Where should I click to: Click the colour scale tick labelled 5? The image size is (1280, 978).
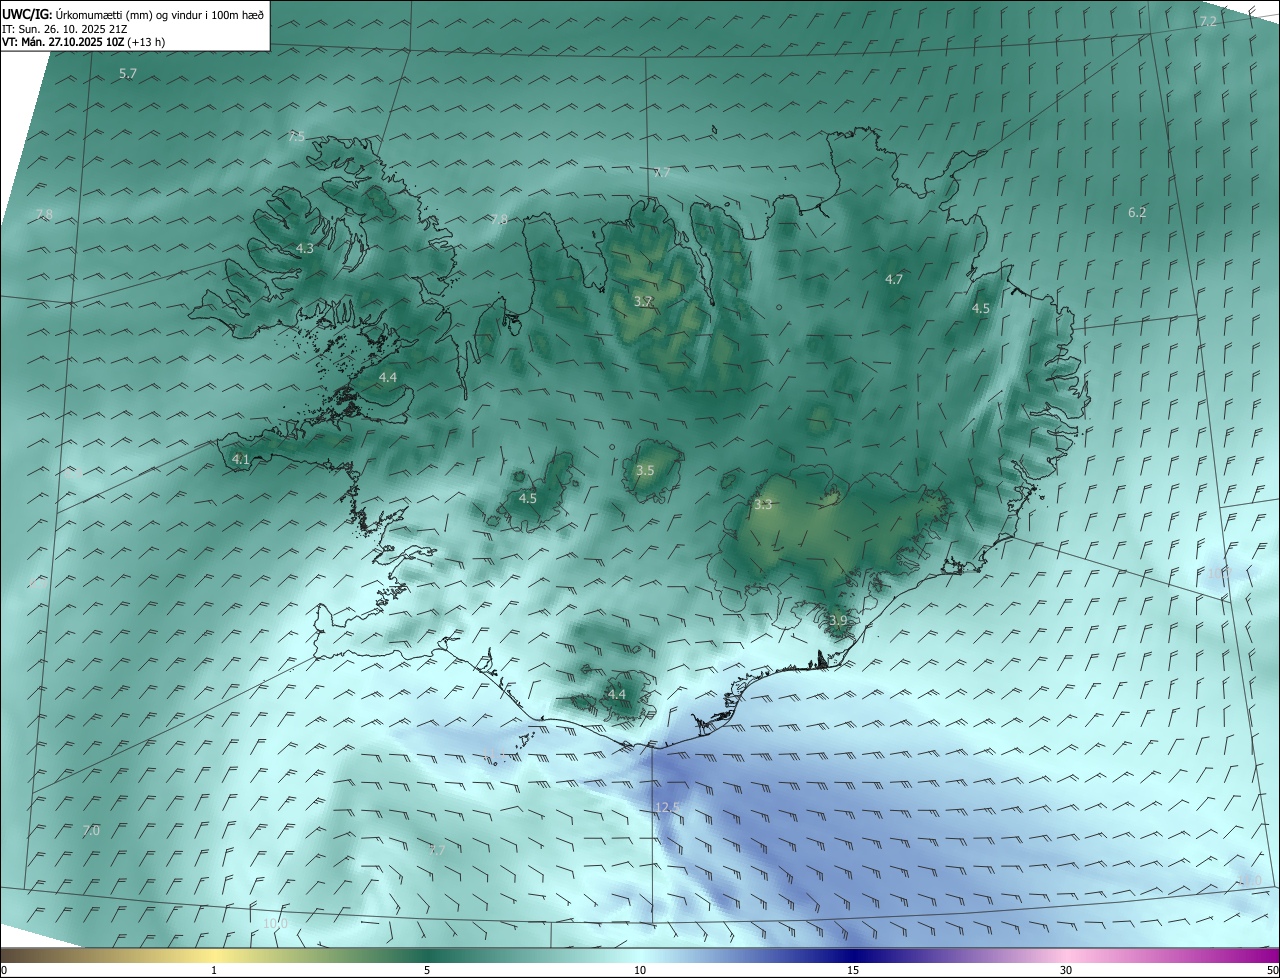(427, 970)
